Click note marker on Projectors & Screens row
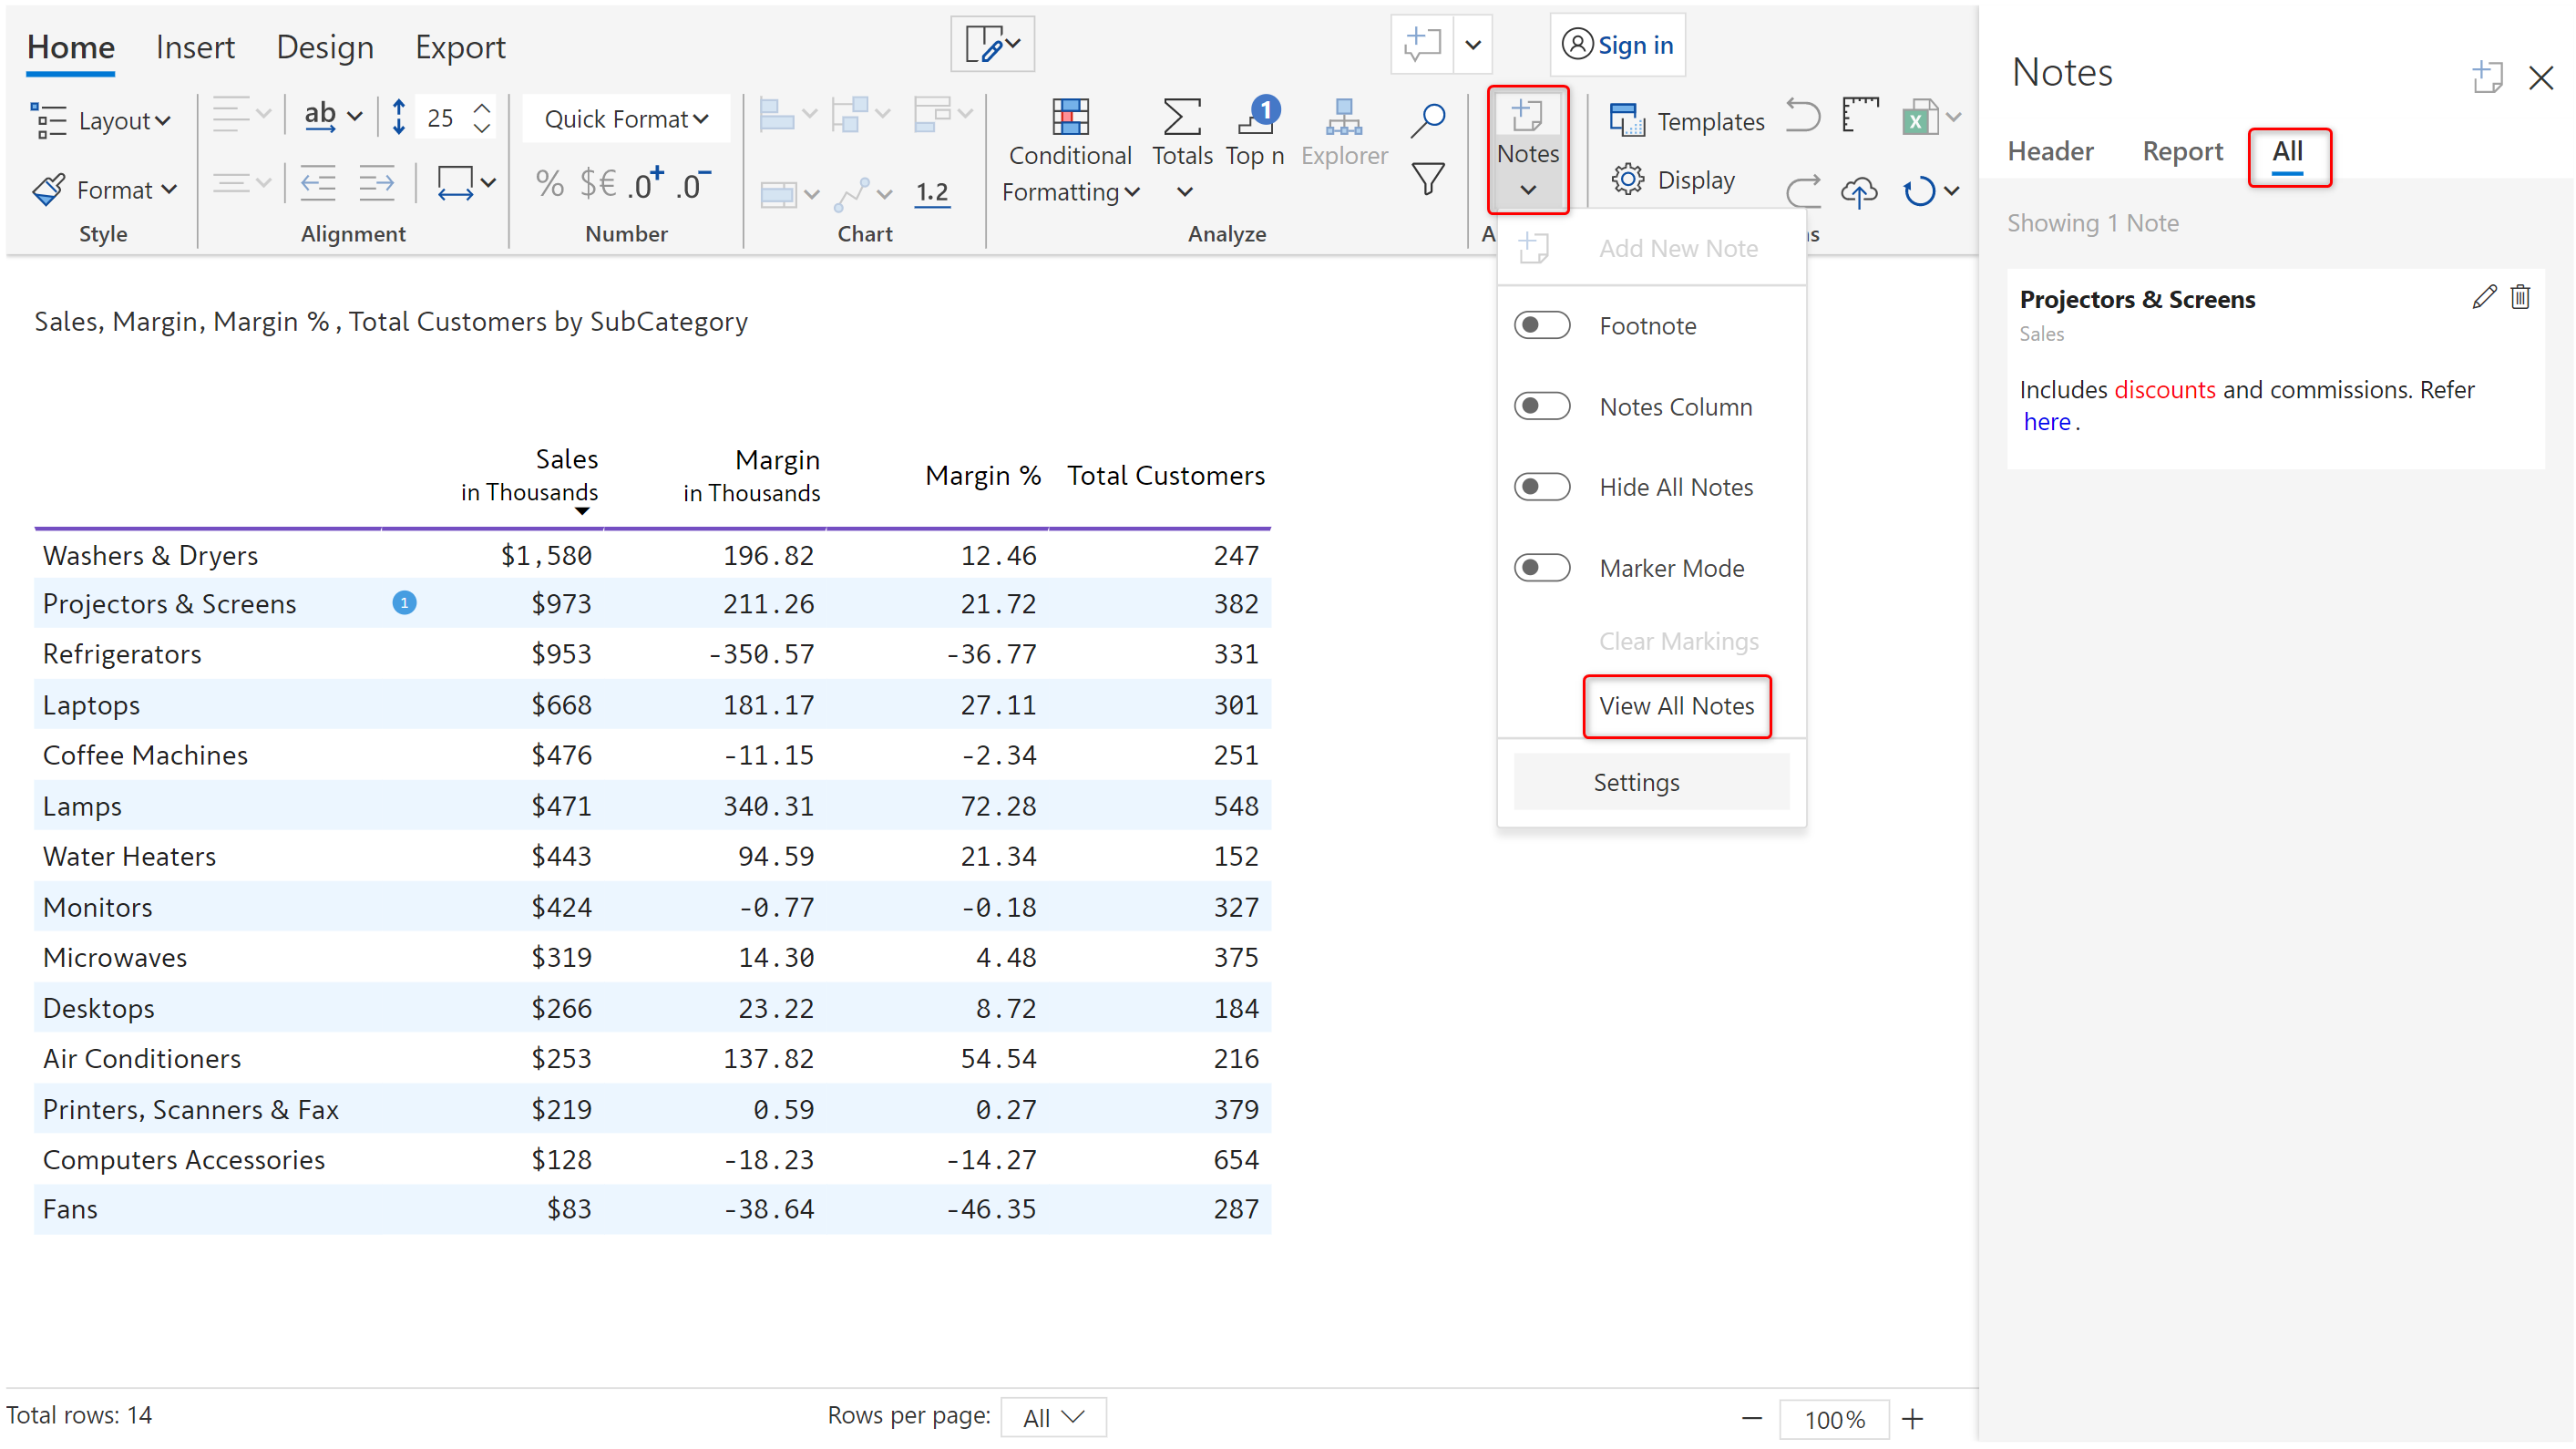The height and width of the screenshot is (1449, 2576). [404, 603]
